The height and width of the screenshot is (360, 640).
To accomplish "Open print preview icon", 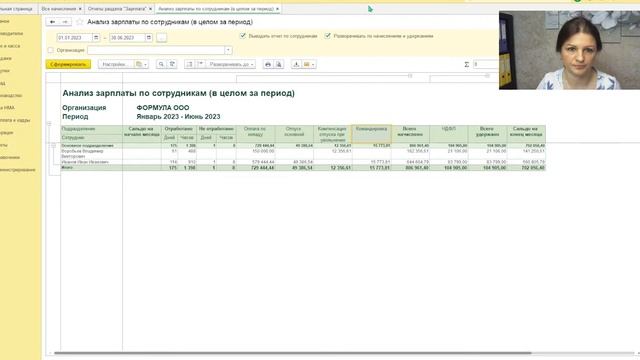I will pos(279,64).
